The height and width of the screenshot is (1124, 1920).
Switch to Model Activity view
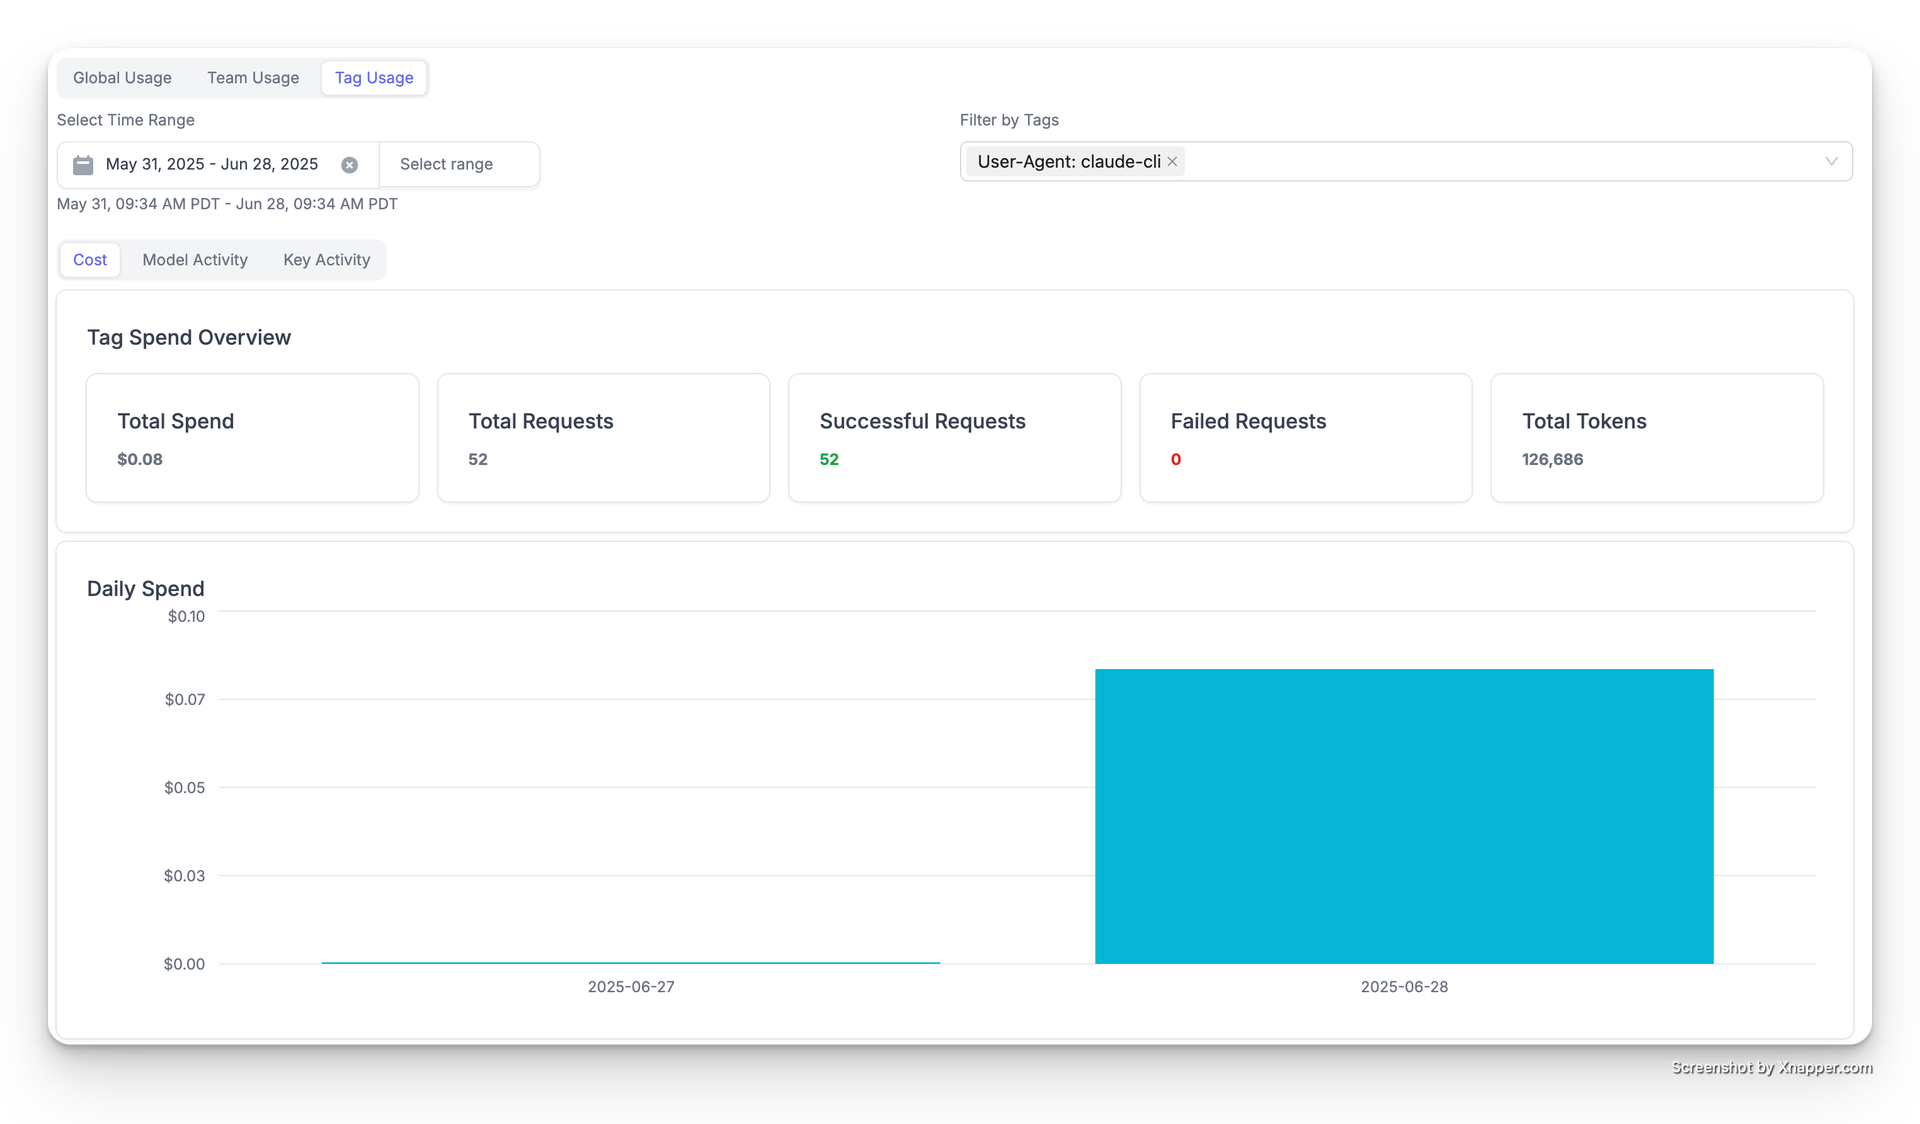click(194, 259)
